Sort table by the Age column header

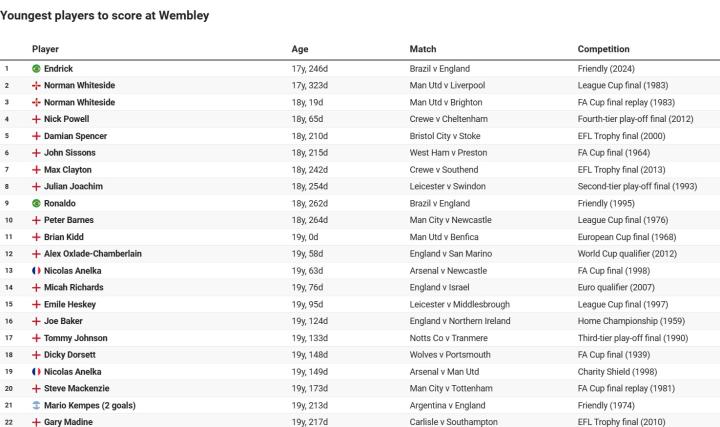pos(300,49)
